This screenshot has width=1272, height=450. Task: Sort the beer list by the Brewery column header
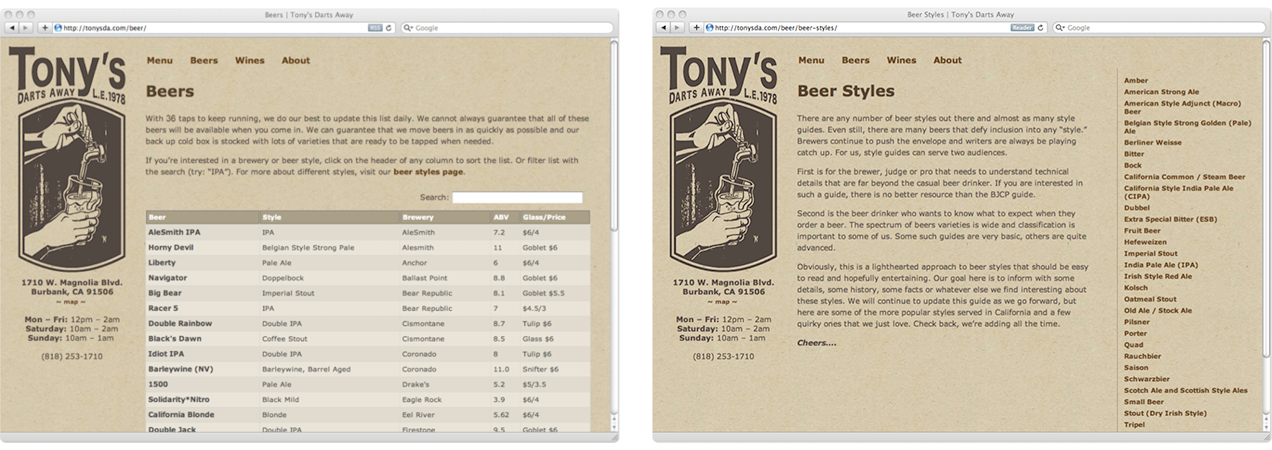click(x=417, y=217)
